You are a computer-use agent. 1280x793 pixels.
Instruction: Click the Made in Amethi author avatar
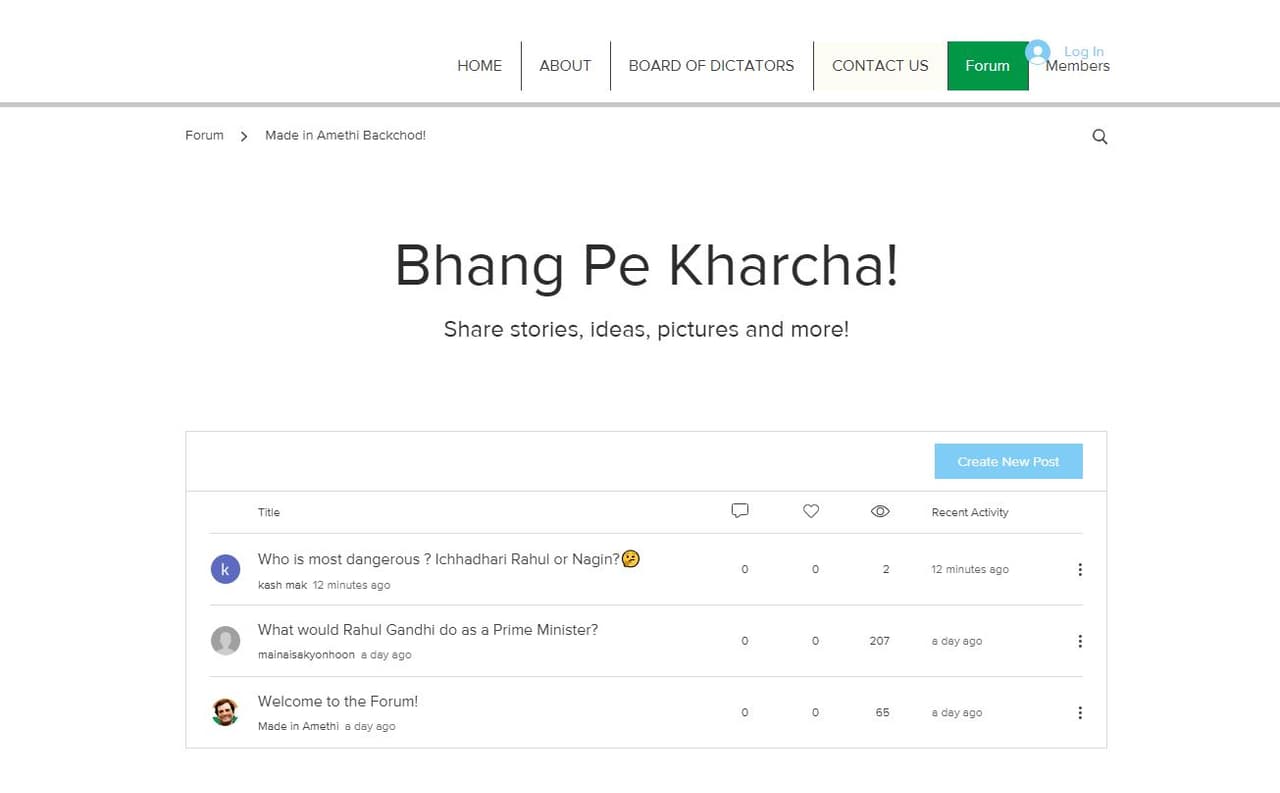pyautogui.click(x=225, y=712)
